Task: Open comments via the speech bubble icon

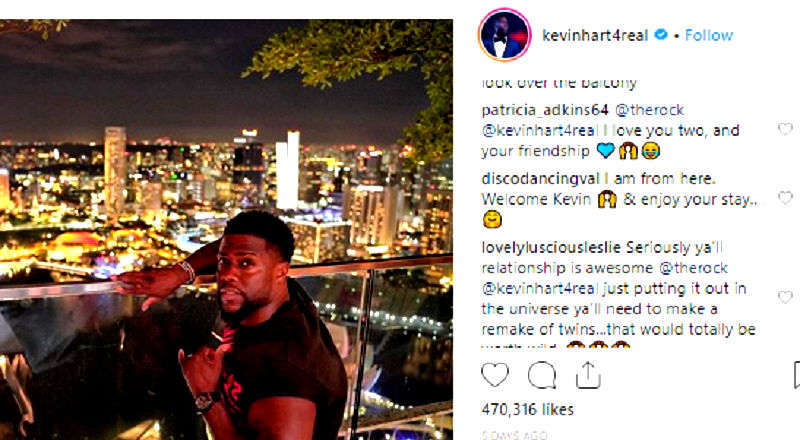Action: click(x=541, y=375)
